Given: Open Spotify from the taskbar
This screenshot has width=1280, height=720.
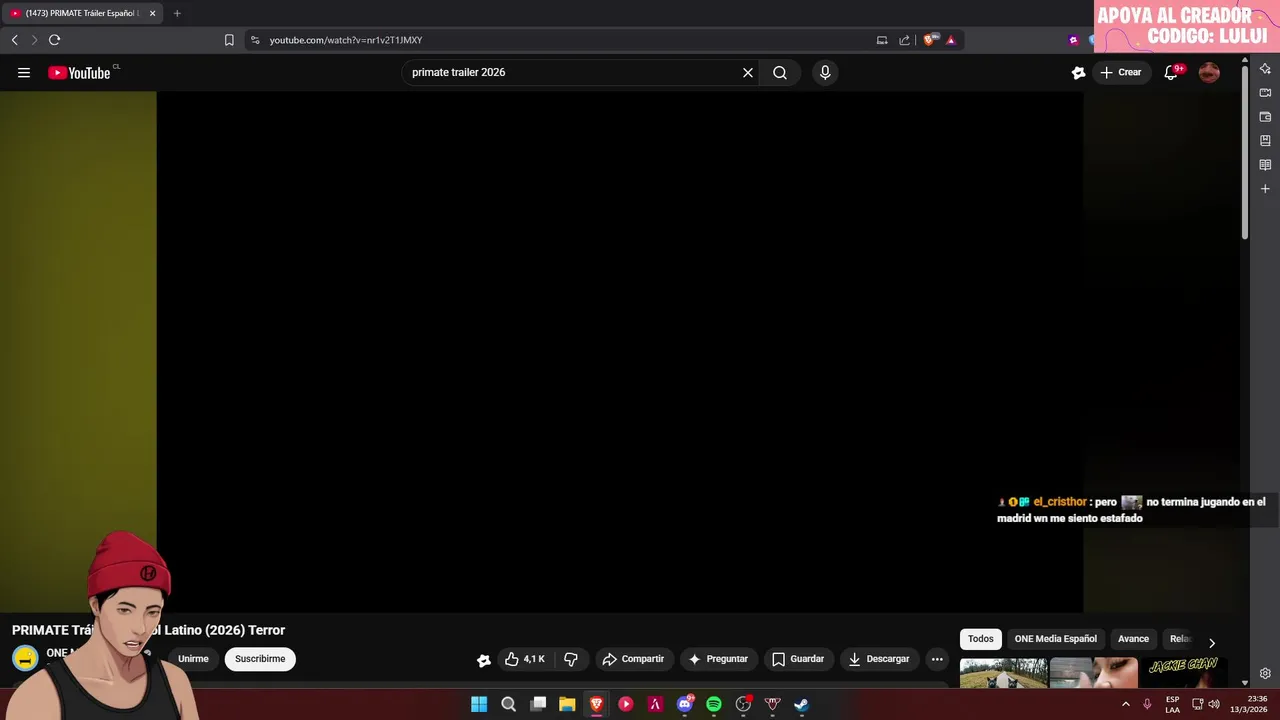Looking at the screenshot, I should pyautogui.click(x=714, y=704).
